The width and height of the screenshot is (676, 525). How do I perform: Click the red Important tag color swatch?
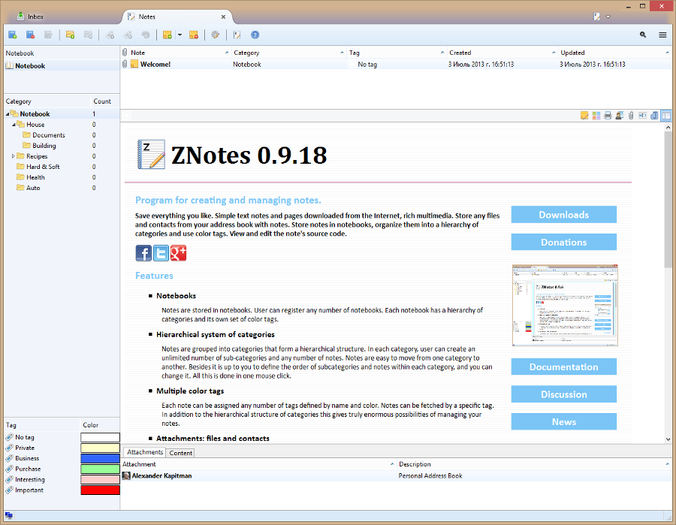[100, 490]
